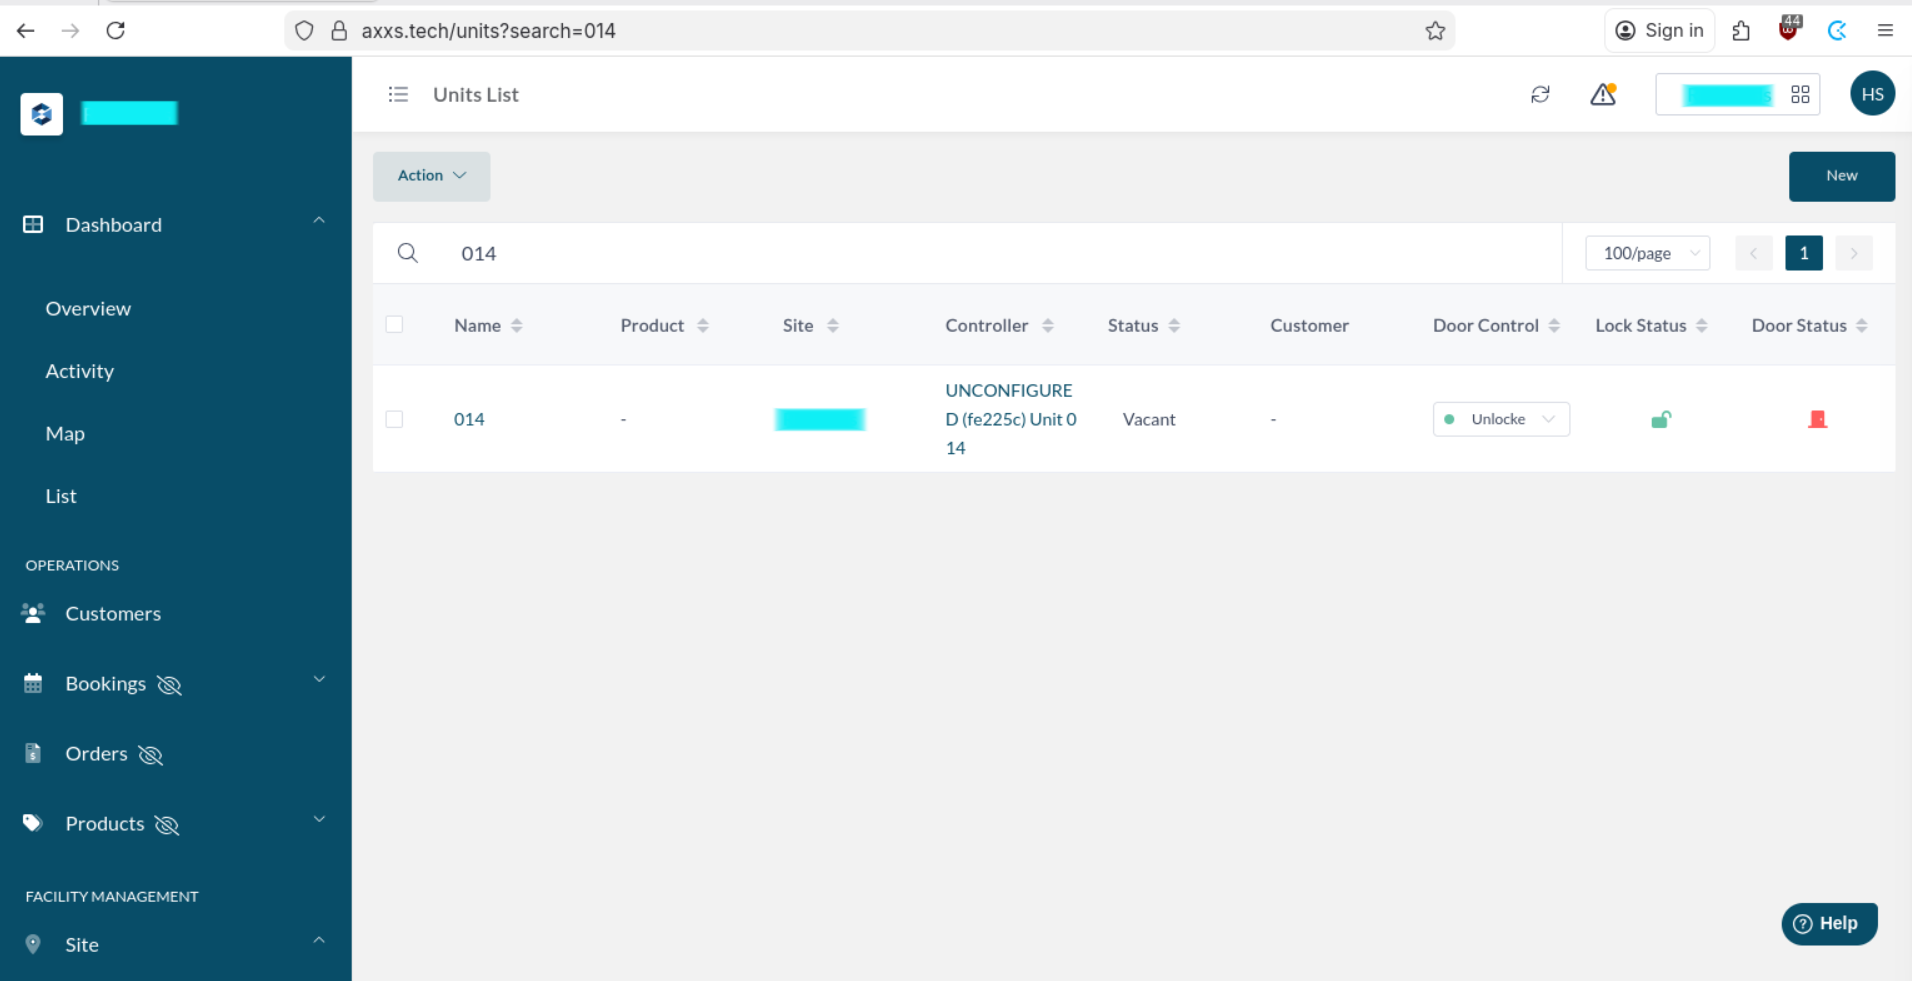Open Map in the sidebar
This screenshot has height=981, width=1912.
pyautogui.click(x=65, y=434)
